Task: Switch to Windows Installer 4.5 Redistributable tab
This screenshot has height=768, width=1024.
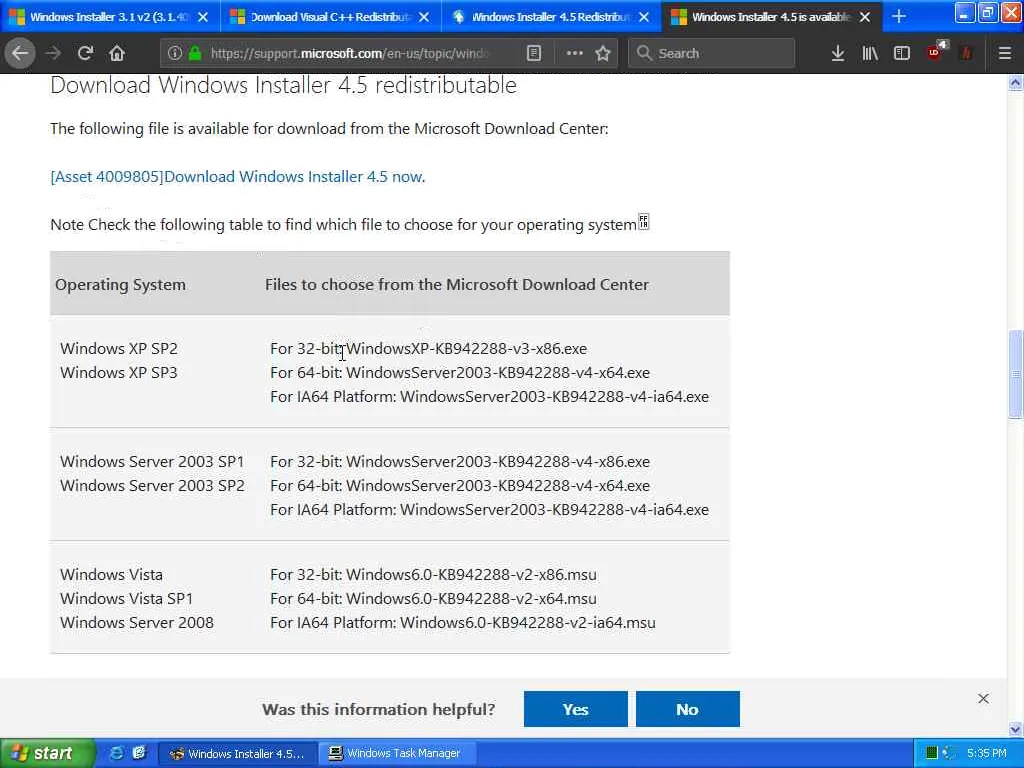Action: [x=552, y=17]
